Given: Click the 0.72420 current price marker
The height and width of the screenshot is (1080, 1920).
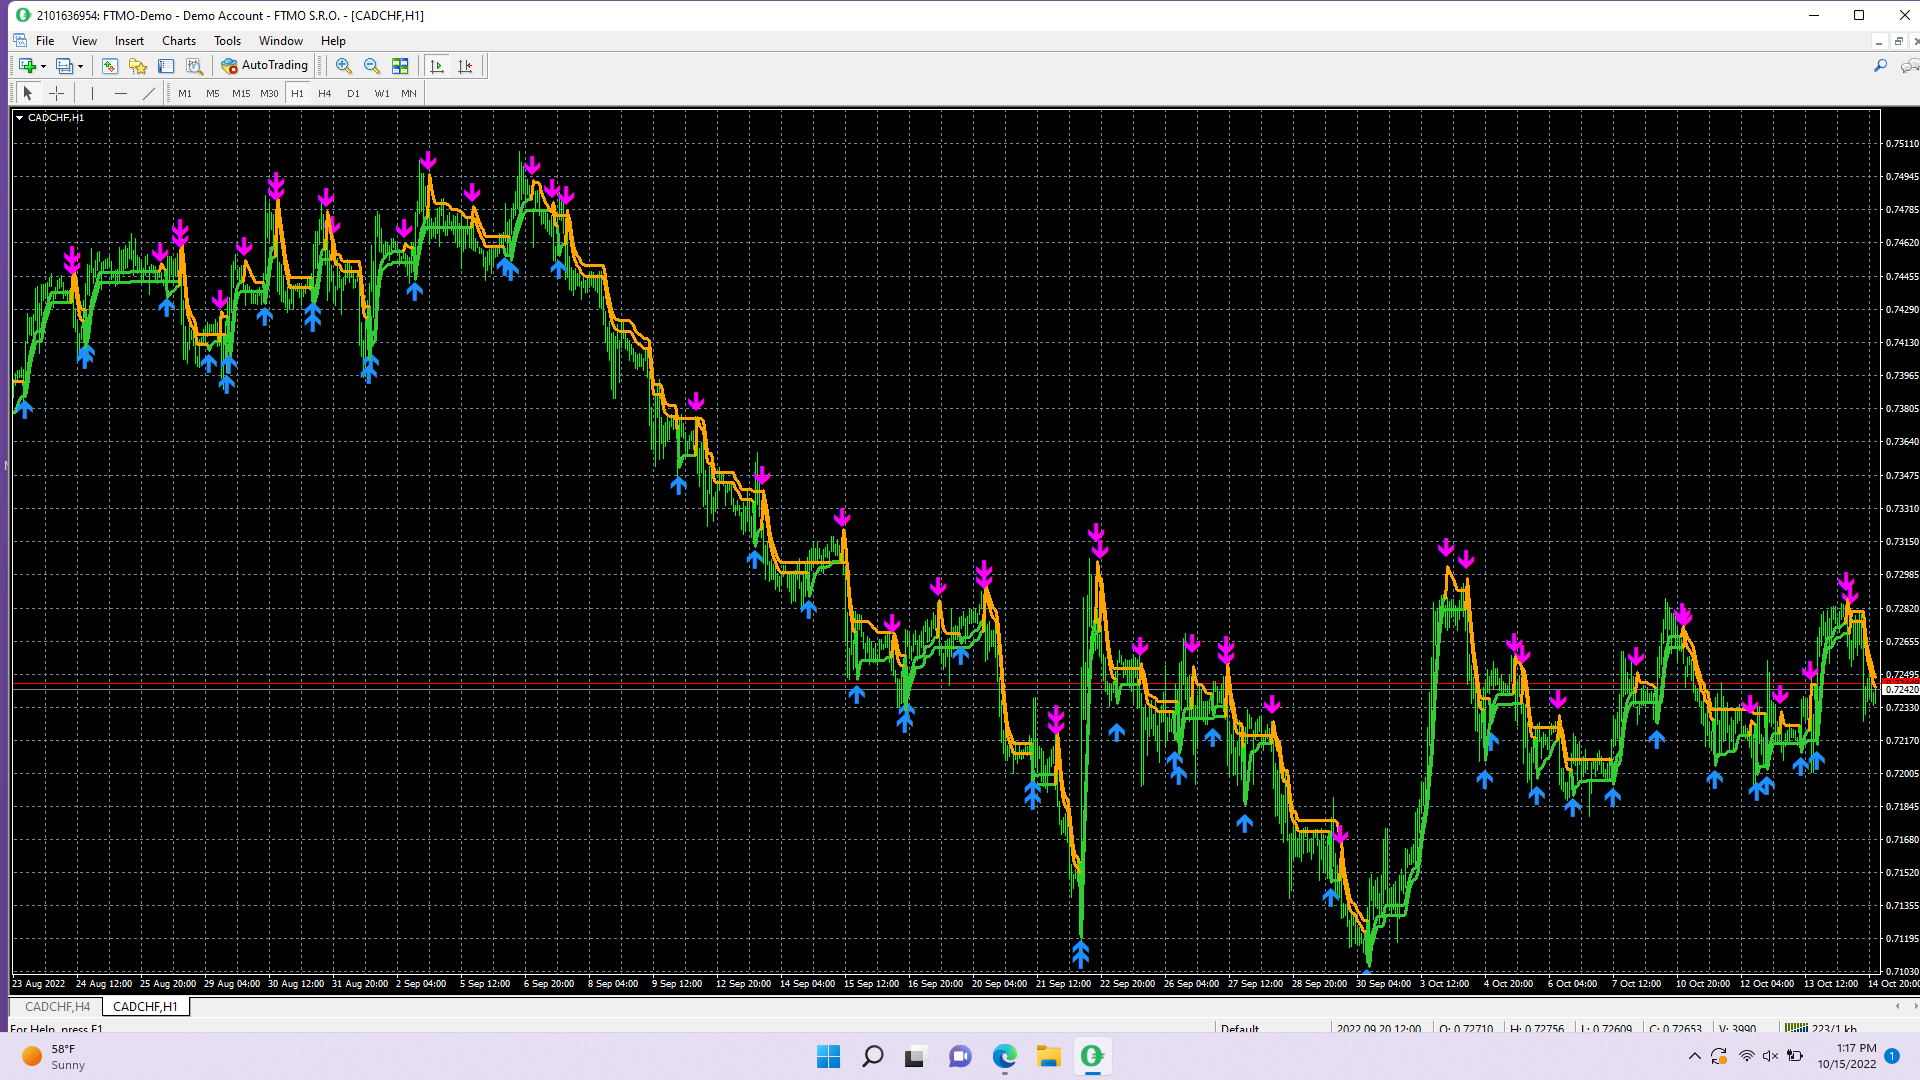Looking at the screenshot, I should pyautogui.click(x=1899, y=689).
